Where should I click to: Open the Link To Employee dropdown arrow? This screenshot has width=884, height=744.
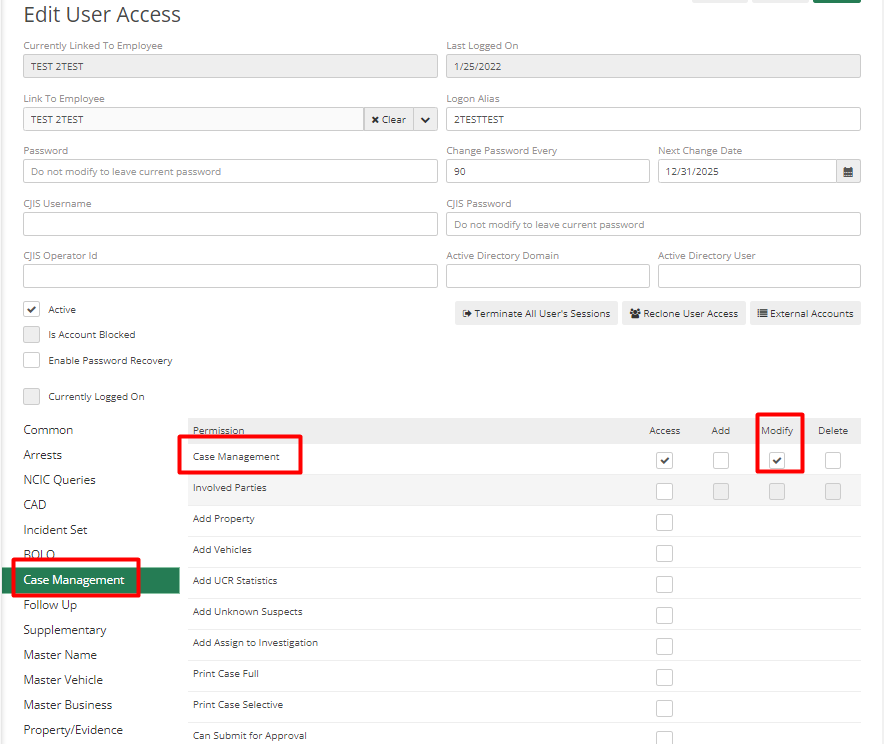coord(425,118)
